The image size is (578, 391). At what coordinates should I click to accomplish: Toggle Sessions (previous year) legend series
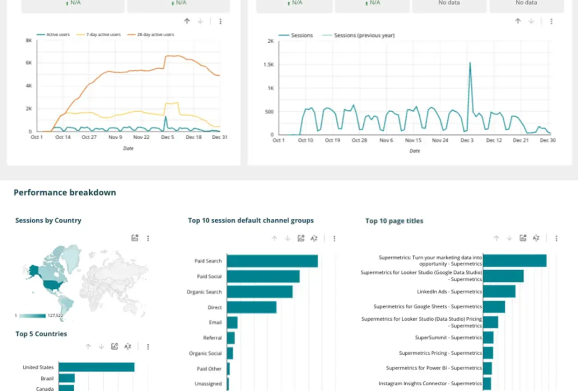(358, 35)
